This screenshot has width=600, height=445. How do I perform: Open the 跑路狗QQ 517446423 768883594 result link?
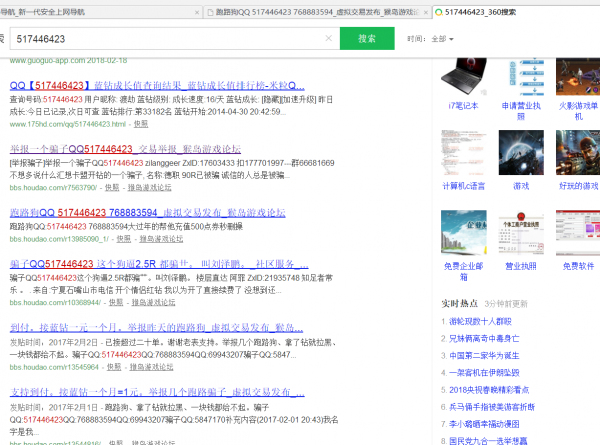[147, 212]
